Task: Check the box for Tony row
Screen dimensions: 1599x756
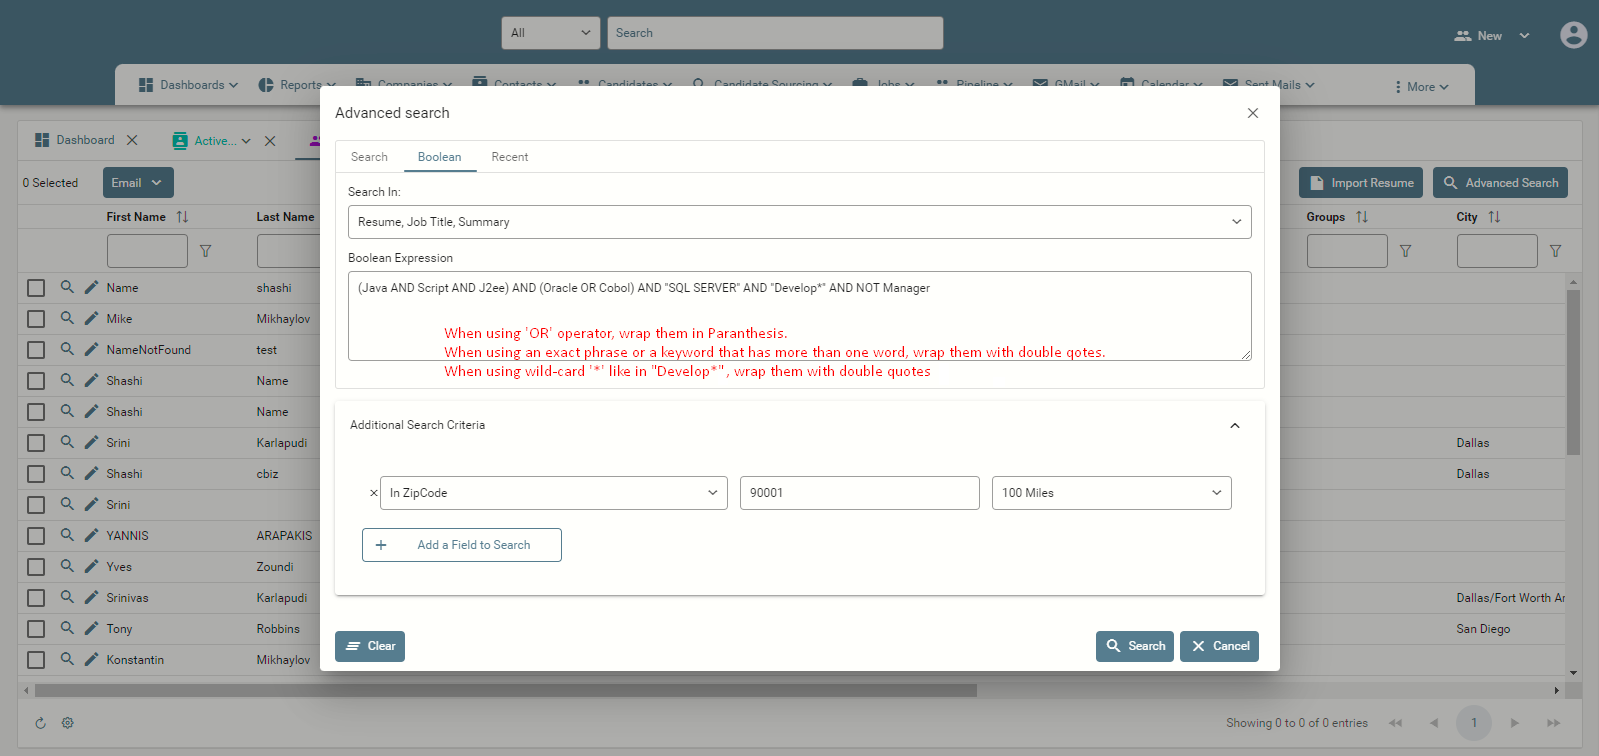Action: click(x=36, y=629)
